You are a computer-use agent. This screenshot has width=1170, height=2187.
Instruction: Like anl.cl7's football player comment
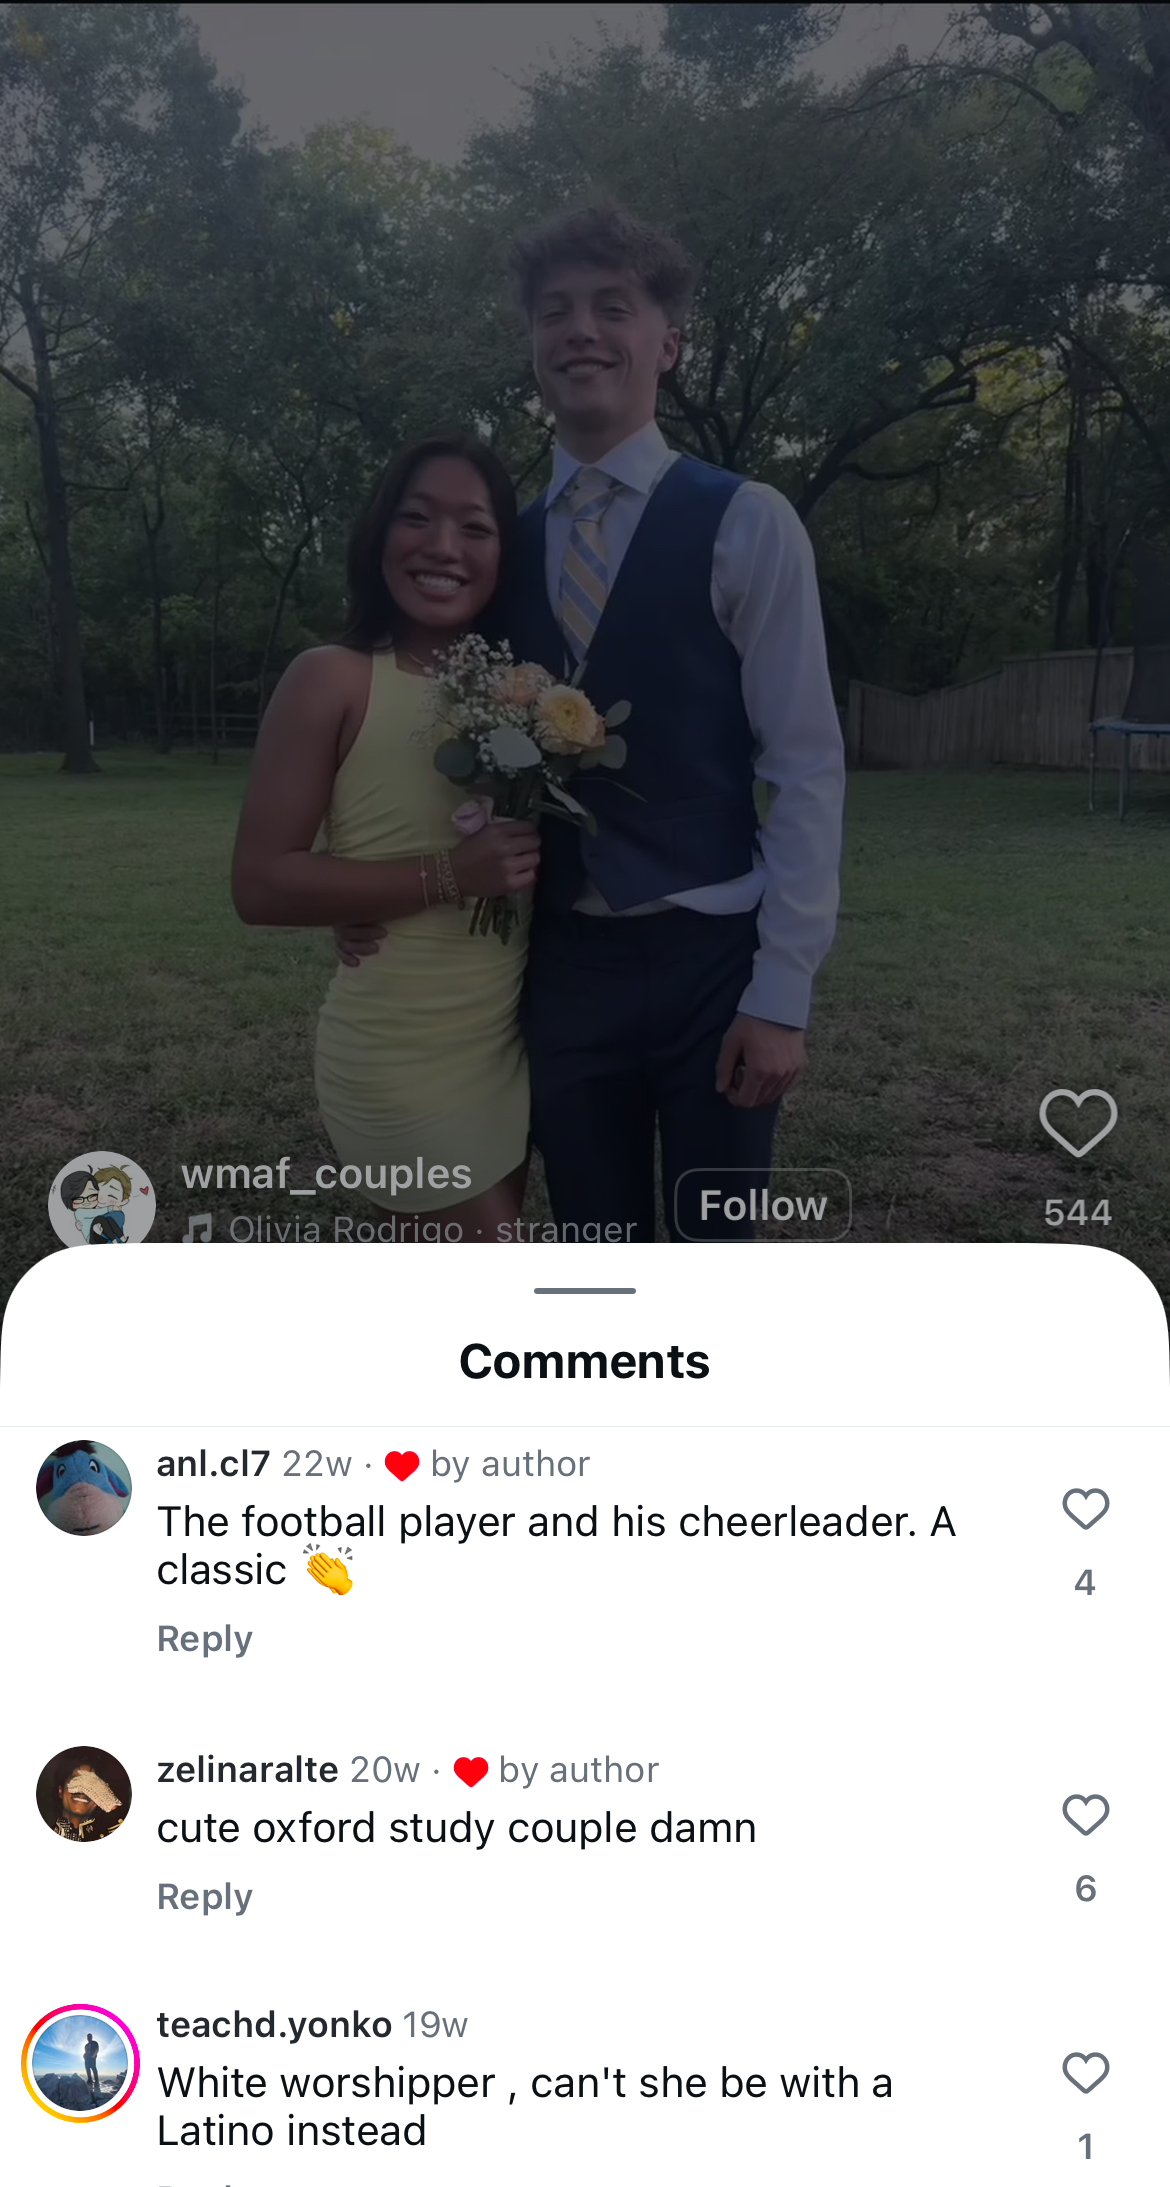1085,1509
